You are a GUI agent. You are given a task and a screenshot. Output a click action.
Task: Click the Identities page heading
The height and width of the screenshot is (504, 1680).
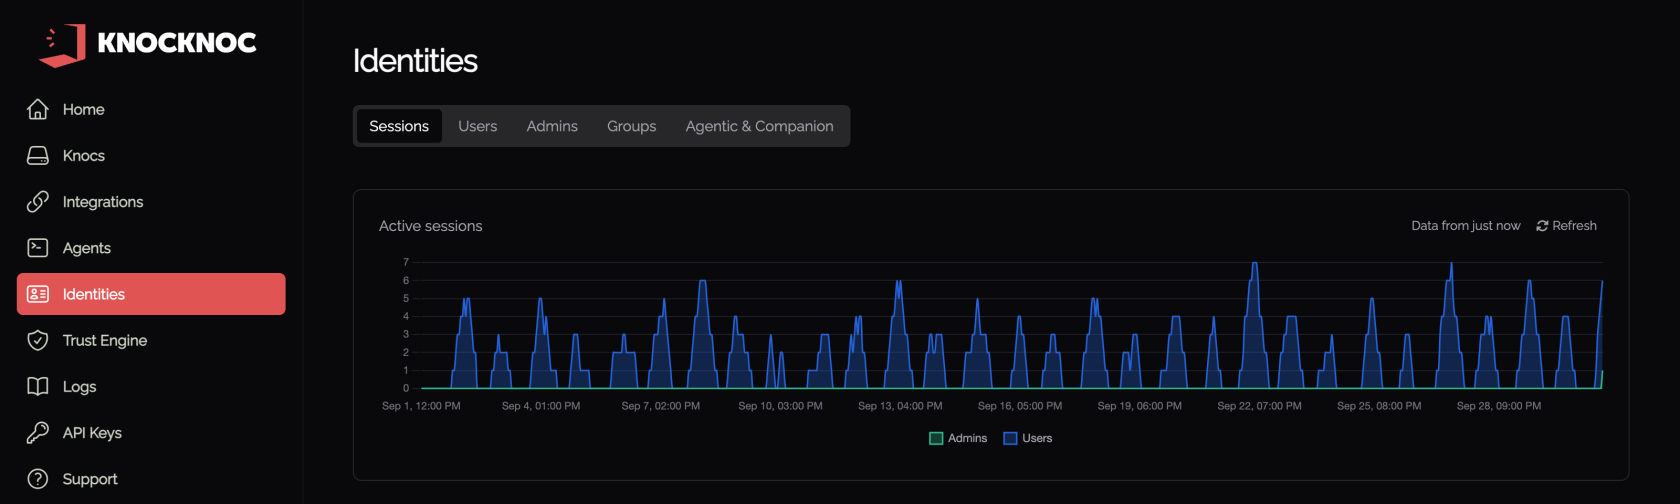(415, 61)
